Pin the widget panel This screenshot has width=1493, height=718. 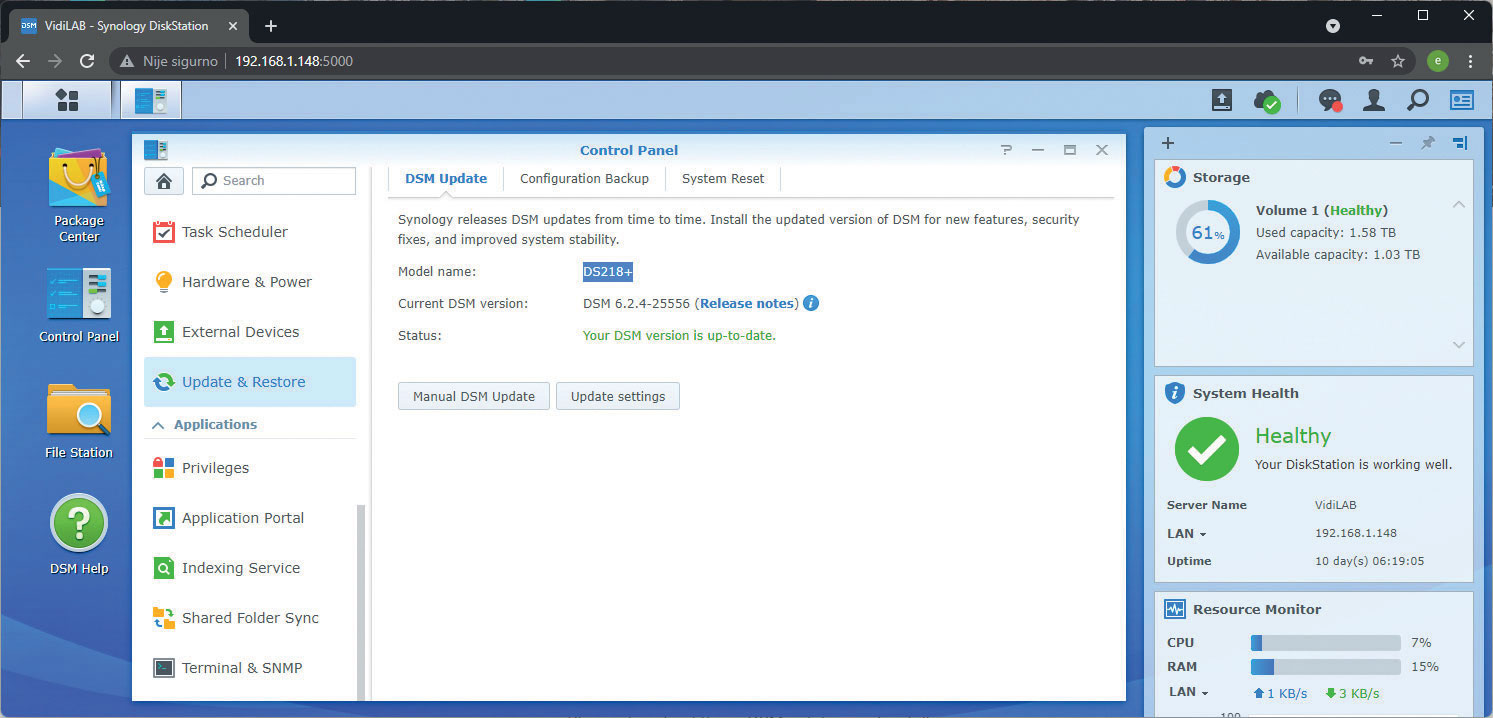point(1428,143)
